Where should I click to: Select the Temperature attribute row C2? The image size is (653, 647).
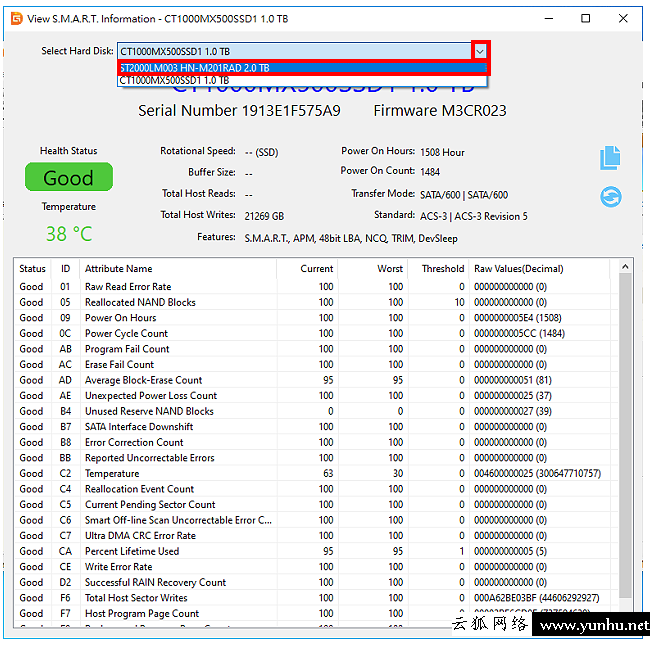317,473
